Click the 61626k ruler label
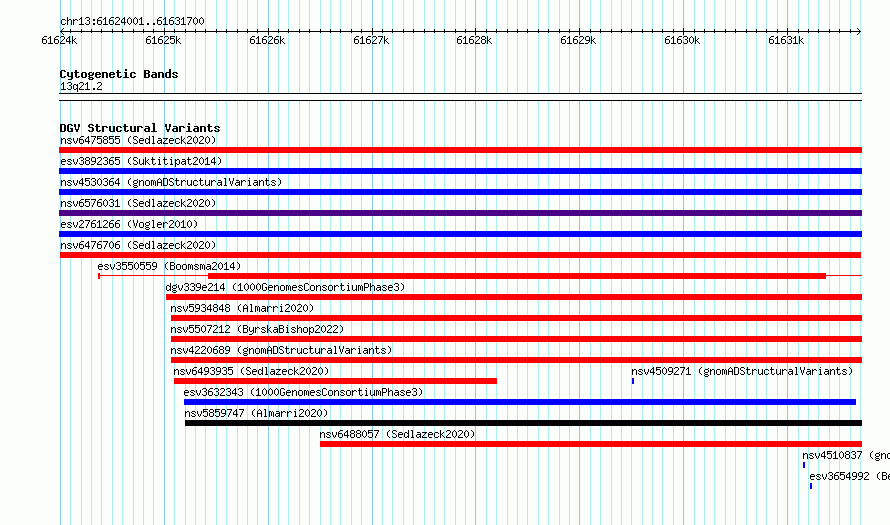Screen dimensions: 890x525 coord(267,40)
